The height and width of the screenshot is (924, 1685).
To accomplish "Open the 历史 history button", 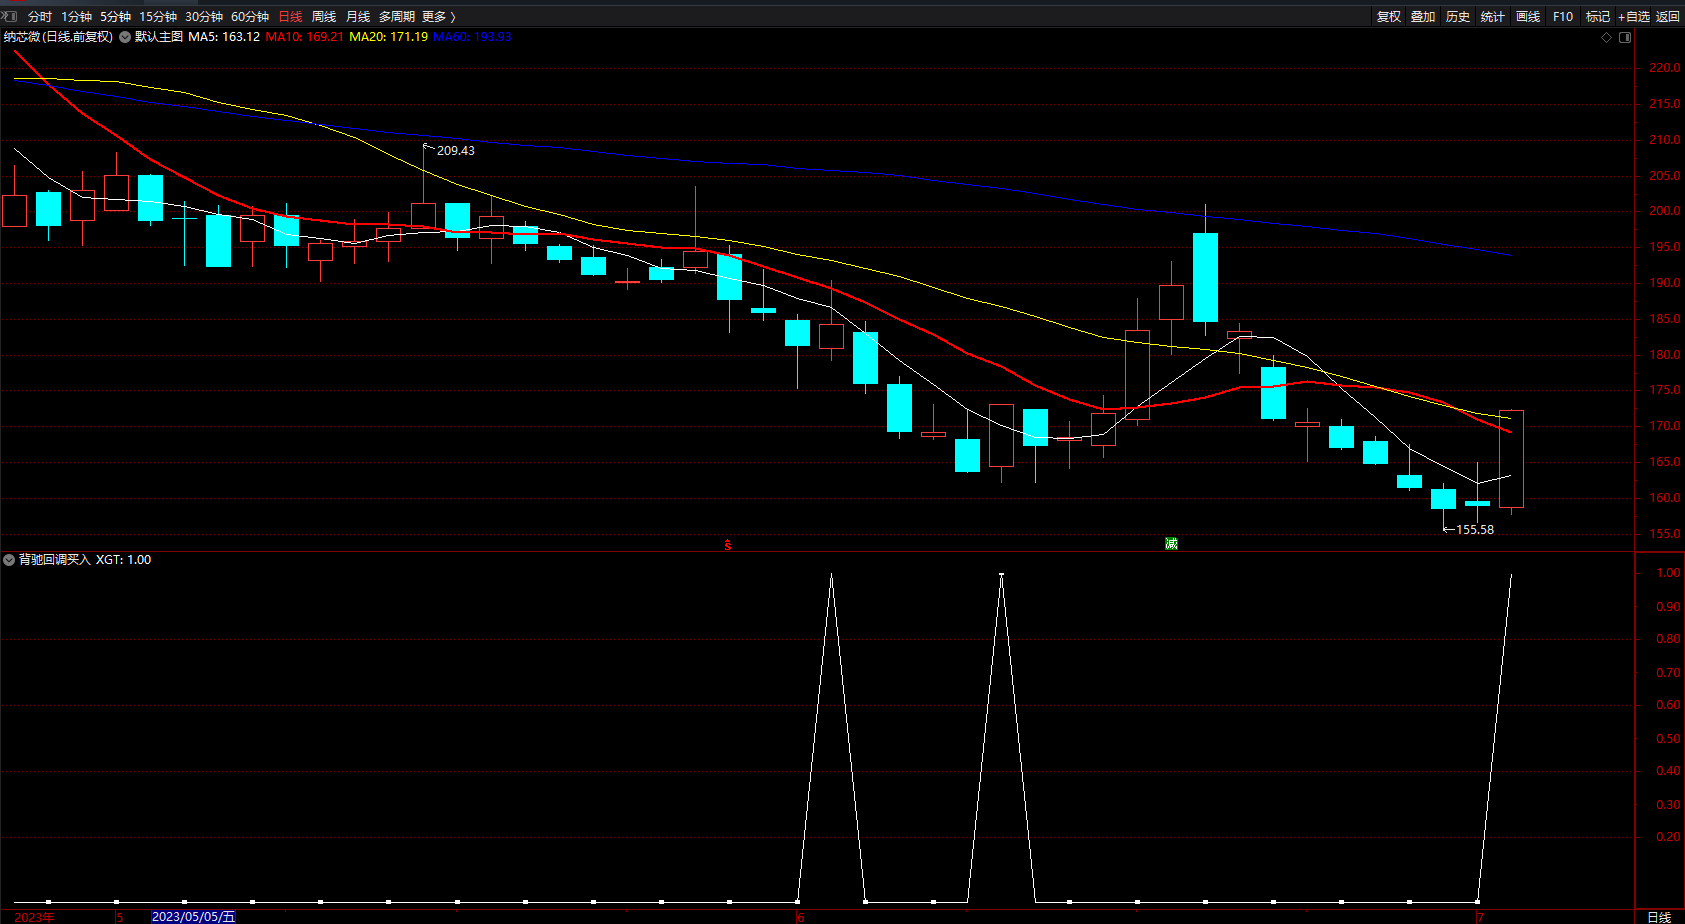I will tap(1458, 17).
